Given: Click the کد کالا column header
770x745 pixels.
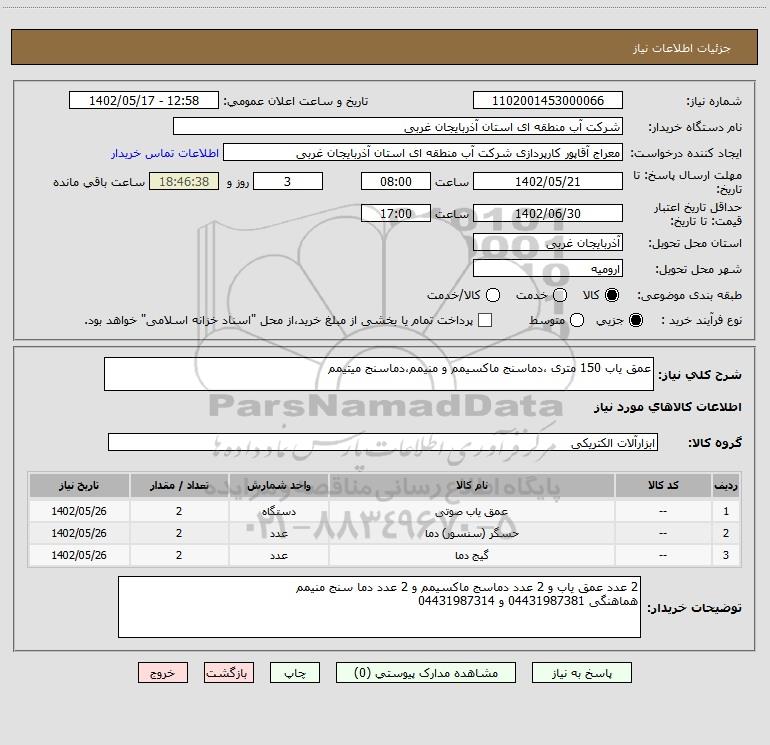Looking at the screenshot, I should [x=663, y=485].
